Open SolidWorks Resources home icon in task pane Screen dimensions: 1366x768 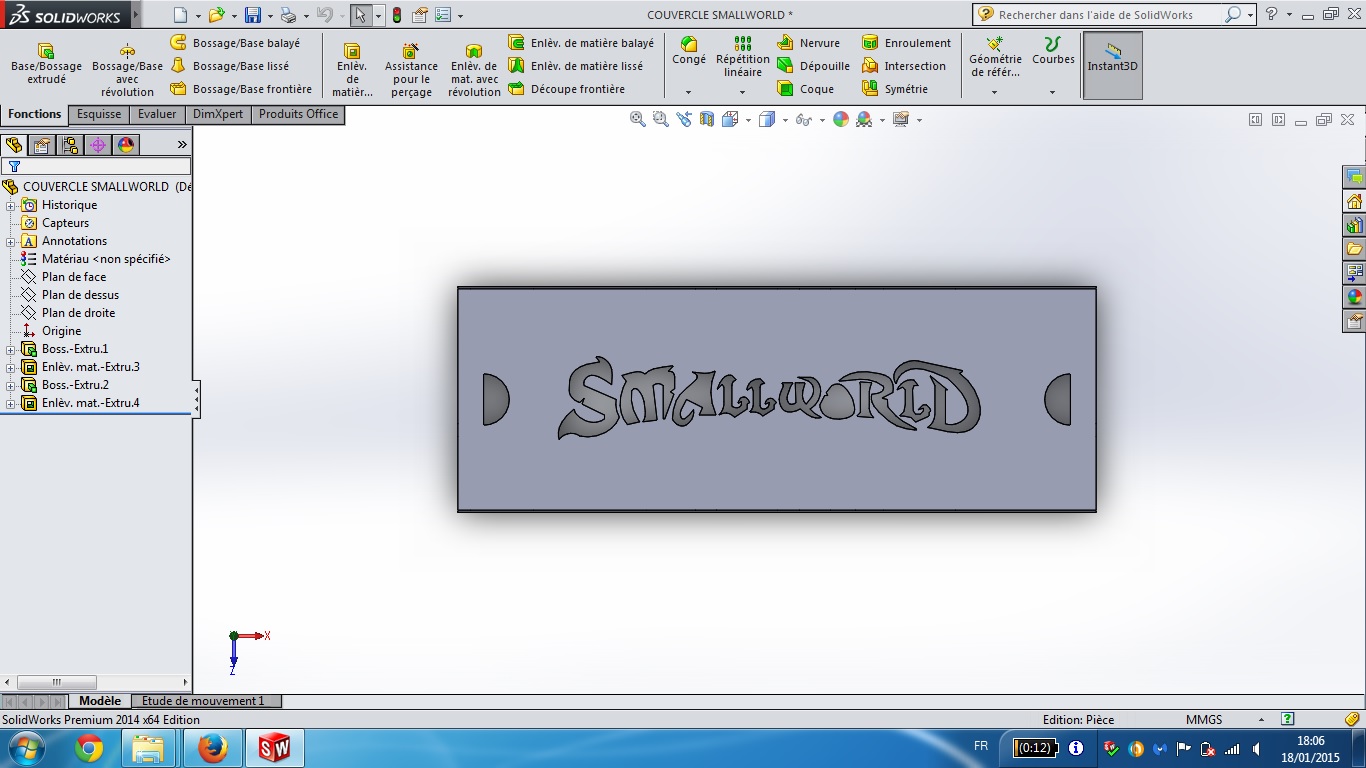[x=1354, y=201]
